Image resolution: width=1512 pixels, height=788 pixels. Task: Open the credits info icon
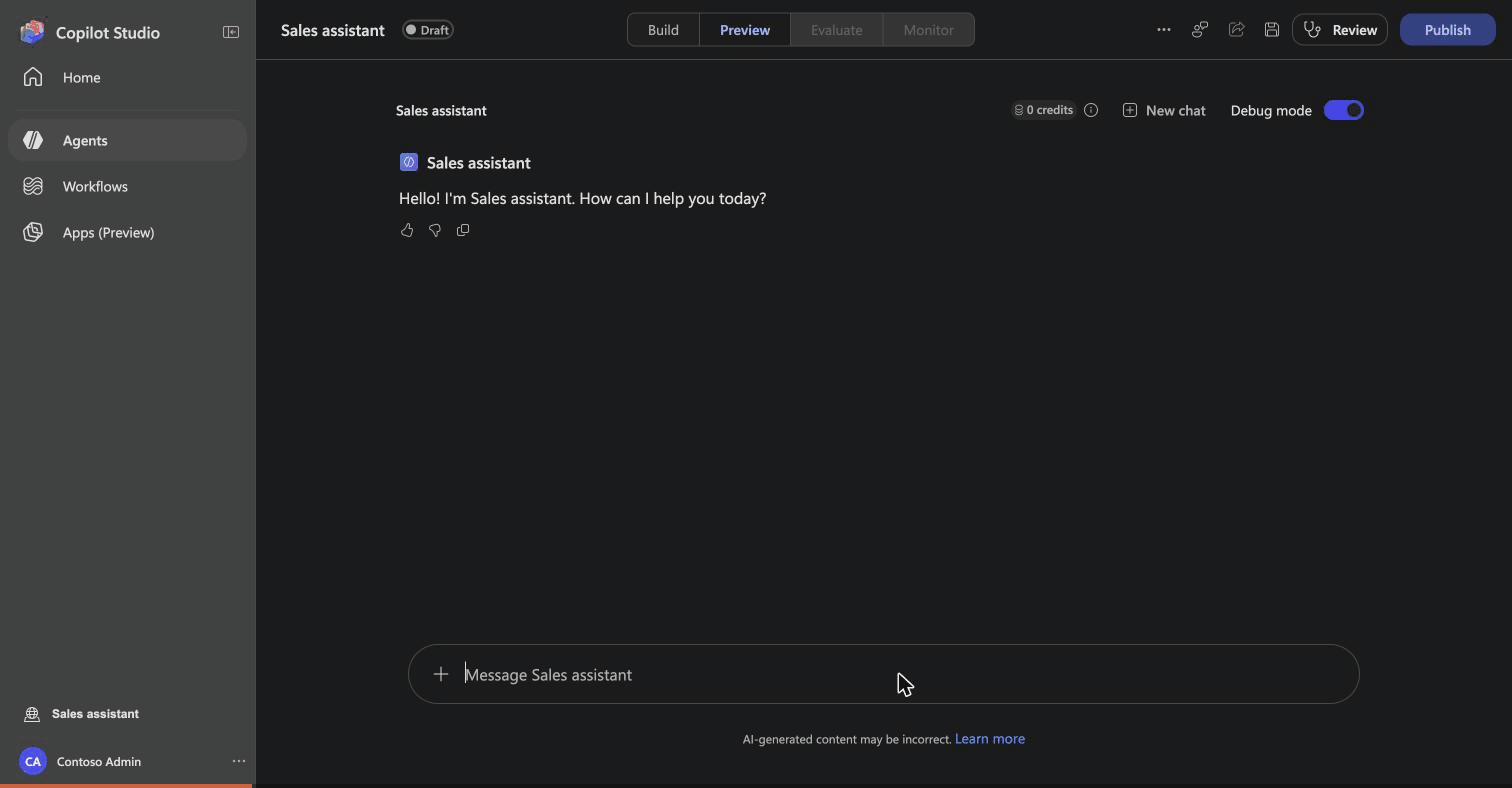[x=1091, y=110]
